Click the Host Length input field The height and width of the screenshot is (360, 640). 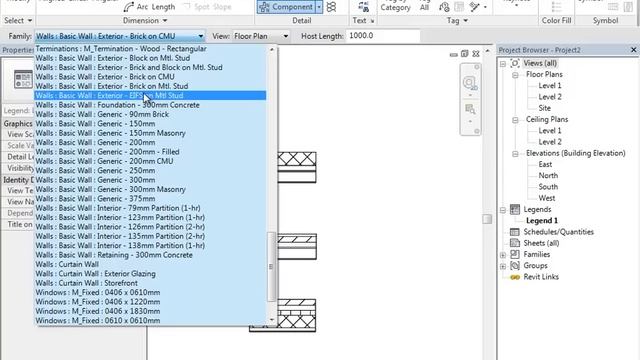382,36
